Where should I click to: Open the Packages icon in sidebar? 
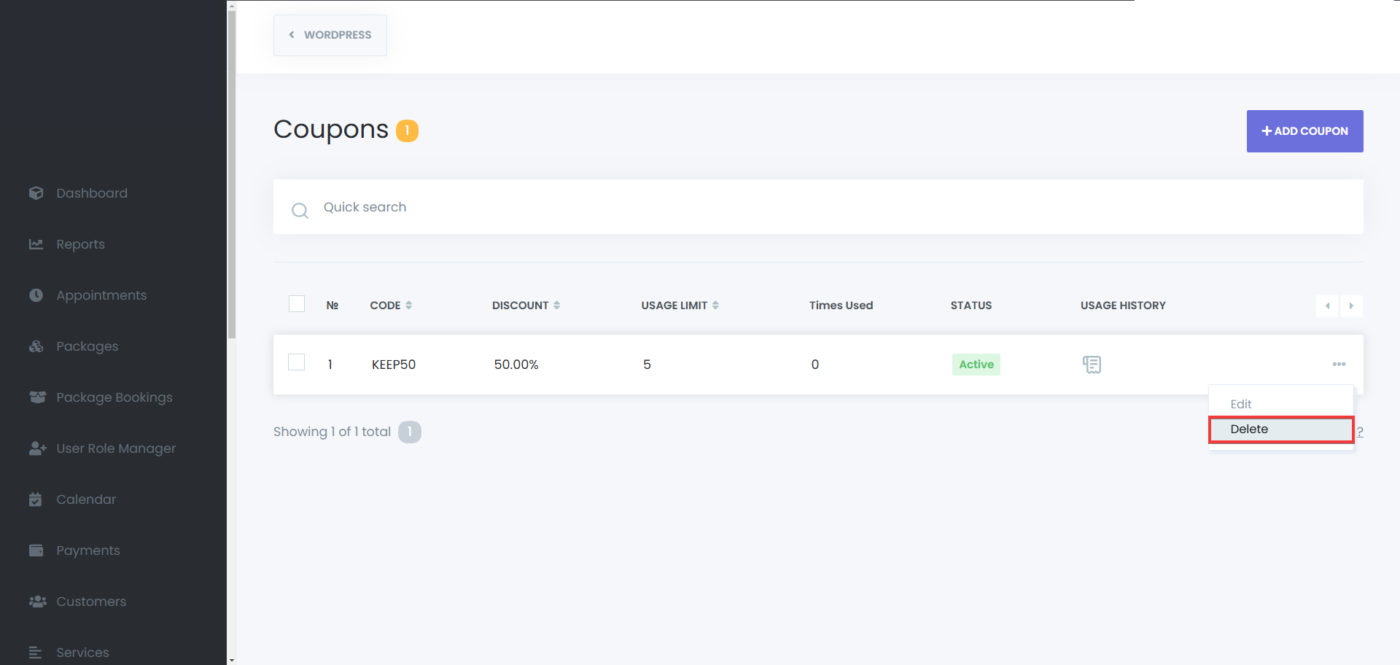pyautogui.click(x=36, y=346)
